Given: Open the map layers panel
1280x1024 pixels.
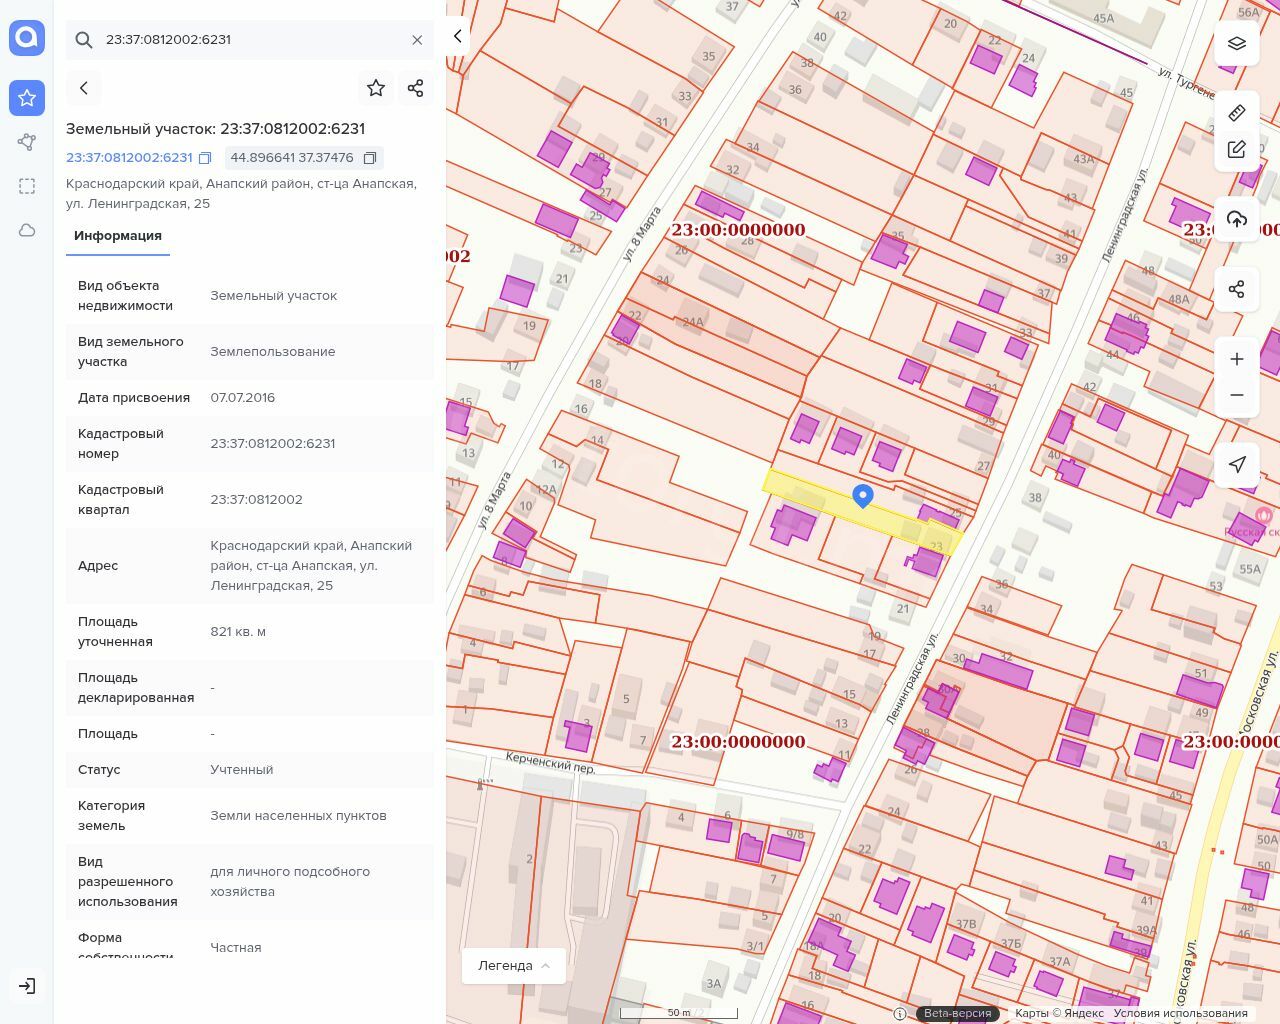Looking at the screenshot, I should tap(1237, 43).
